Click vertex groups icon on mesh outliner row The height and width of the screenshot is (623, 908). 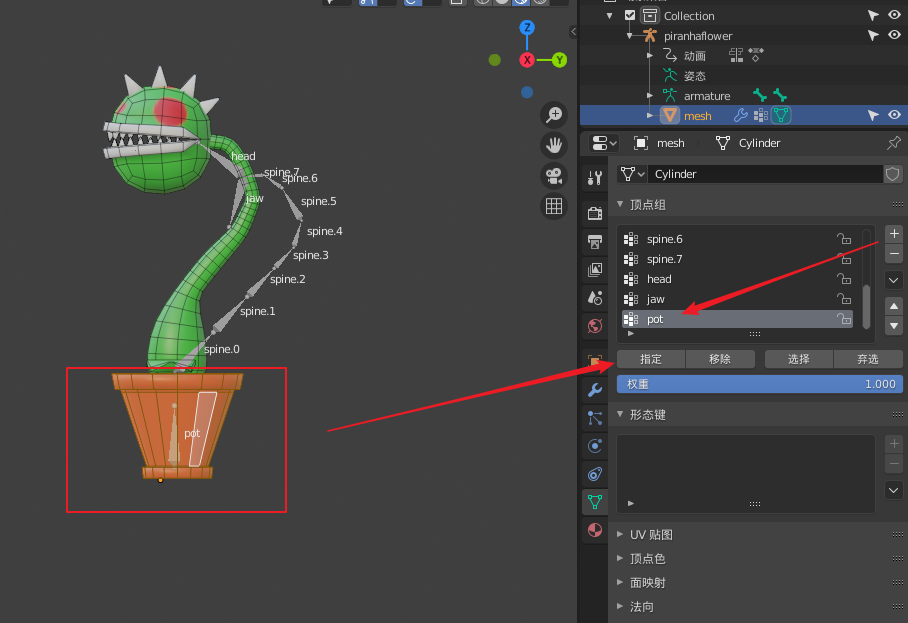coord(761,115)
